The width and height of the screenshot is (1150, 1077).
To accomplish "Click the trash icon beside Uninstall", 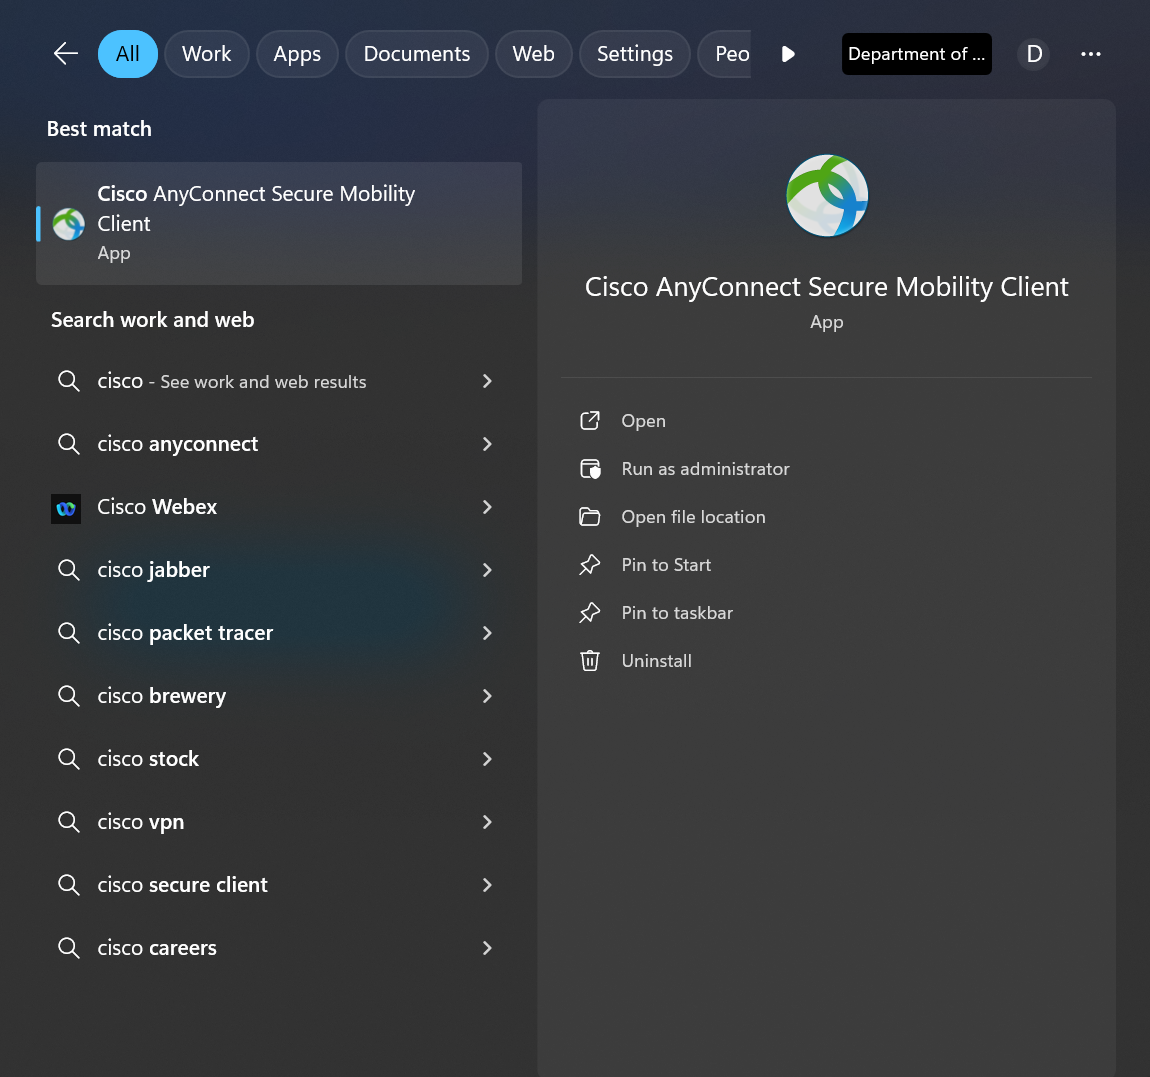I will [x=590, y=660].
